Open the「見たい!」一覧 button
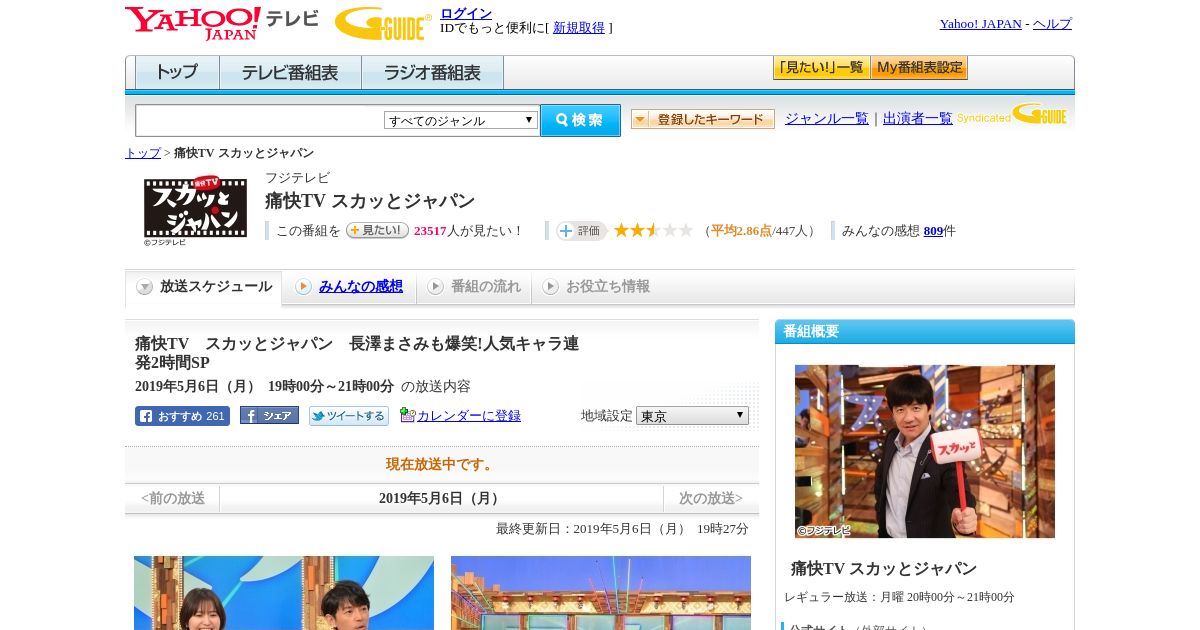The image size is (1200, 630). 821,68
